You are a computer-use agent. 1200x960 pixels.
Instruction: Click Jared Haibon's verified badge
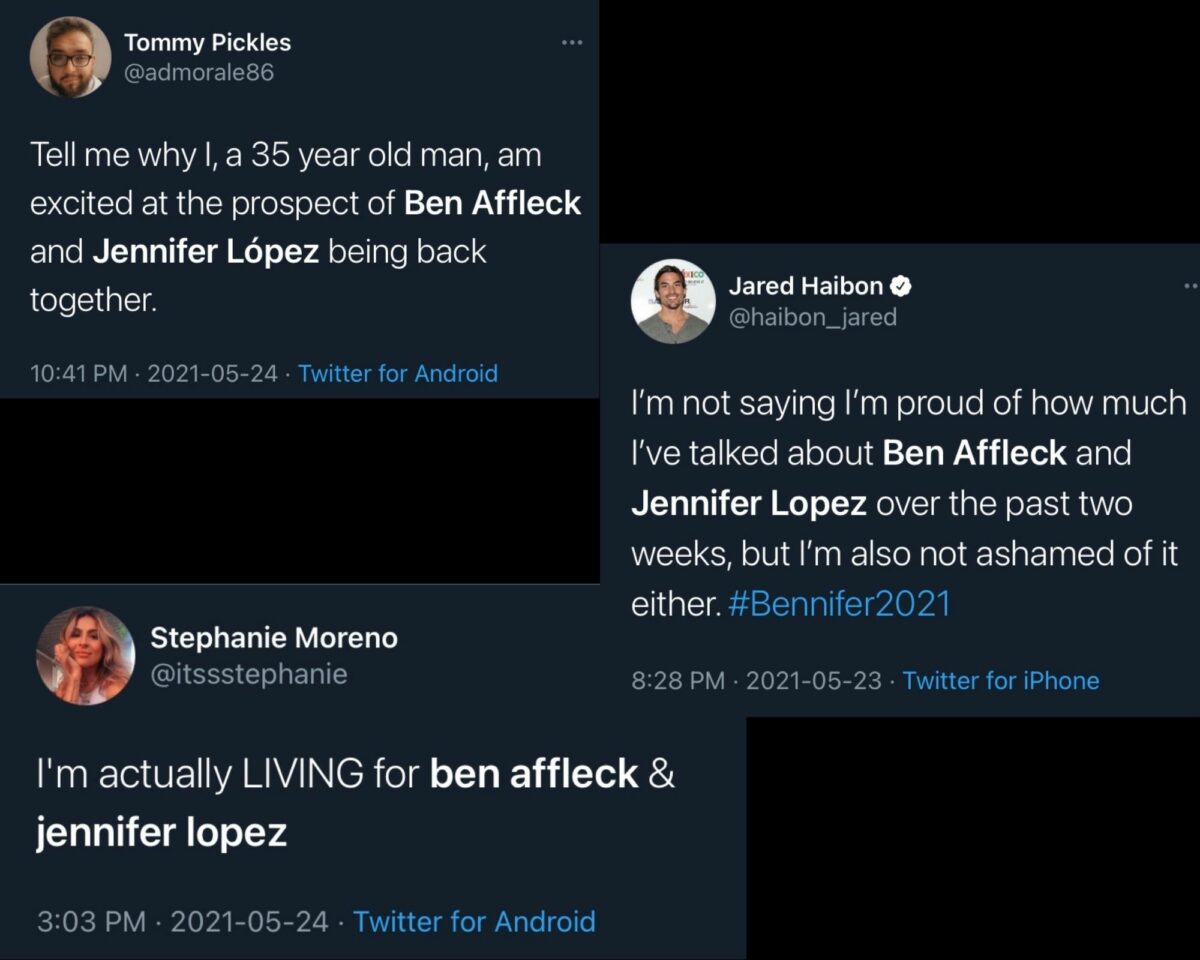901,287
